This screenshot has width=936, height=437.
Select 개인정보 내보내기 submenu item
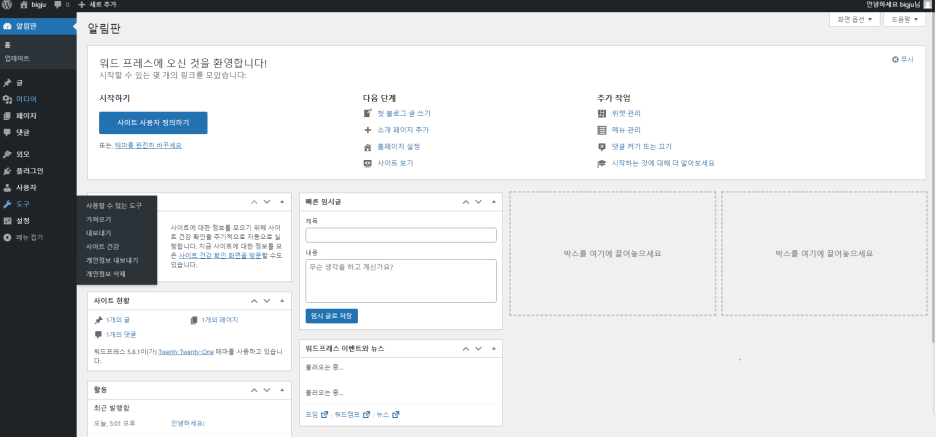[x=112, y=260]
